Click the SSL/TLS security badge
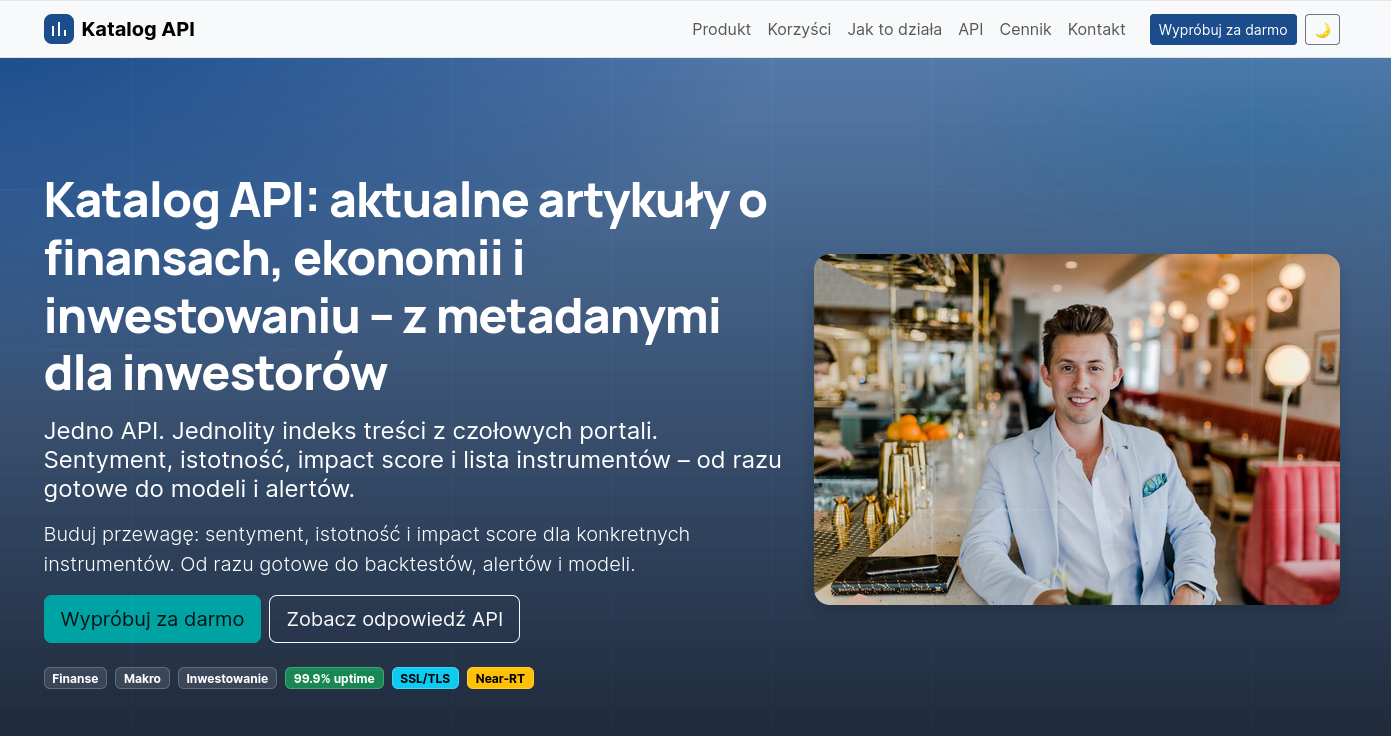The height and width of the screenshot is (736, 1391). click(425, 678)
